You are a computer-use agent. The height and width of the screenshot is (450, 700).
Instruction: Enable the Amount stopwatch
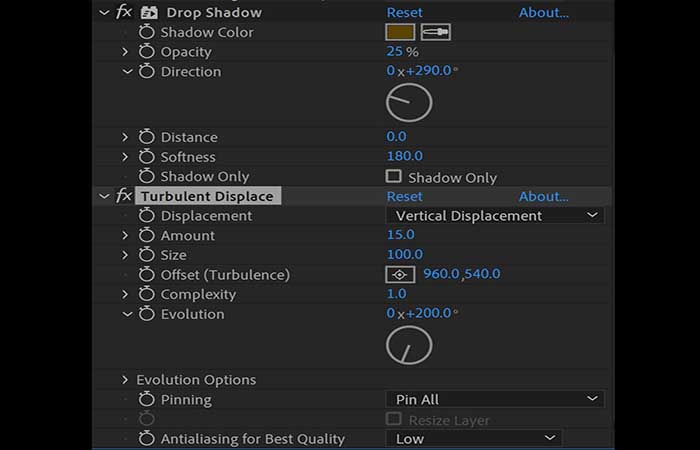tap(146, 235)
